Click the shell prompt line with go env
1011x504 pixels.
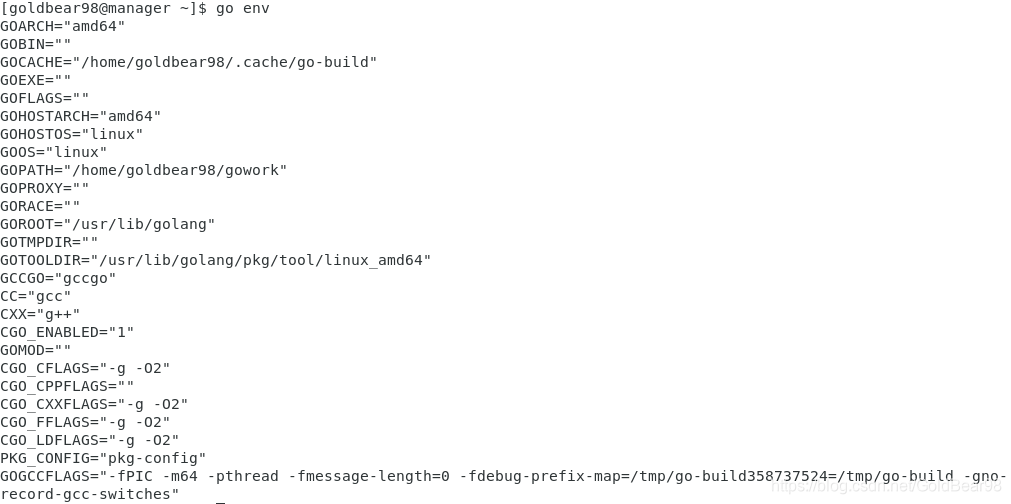(135, 8)
